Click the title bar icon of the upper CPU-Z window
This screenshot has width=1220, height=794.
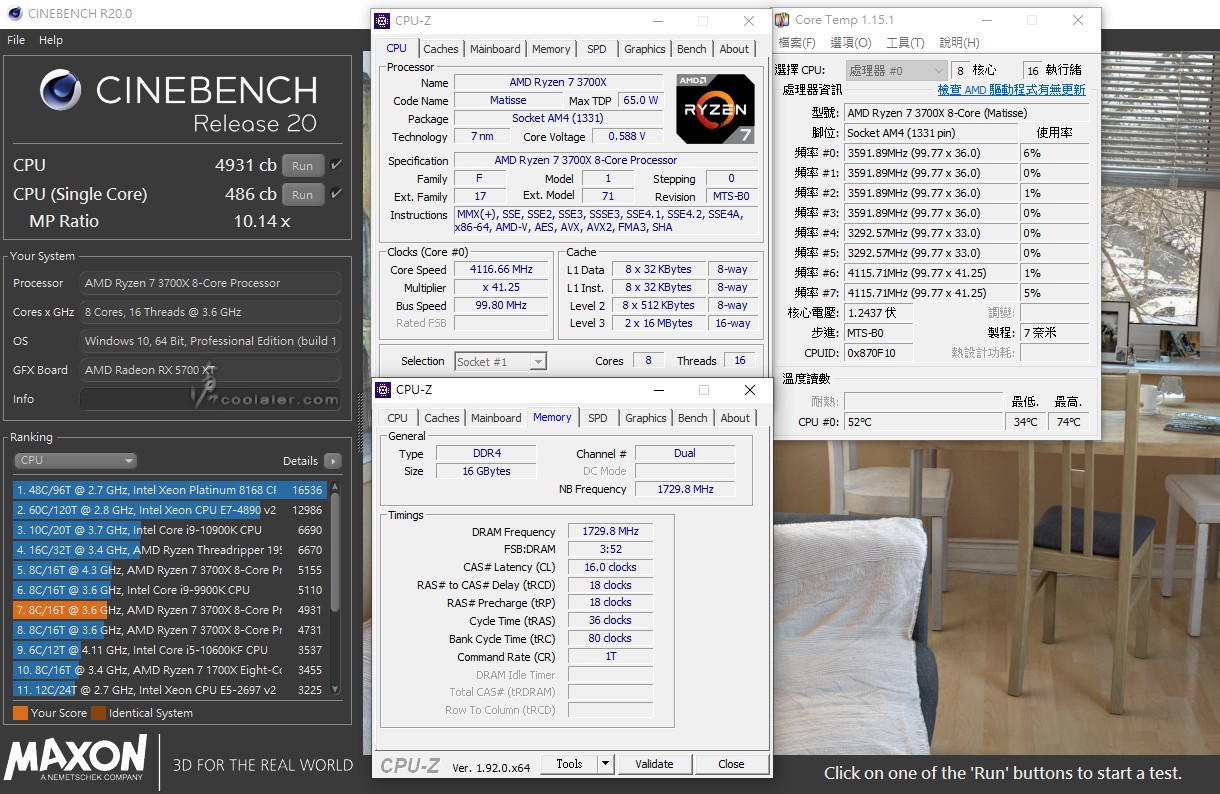(383, 20)
